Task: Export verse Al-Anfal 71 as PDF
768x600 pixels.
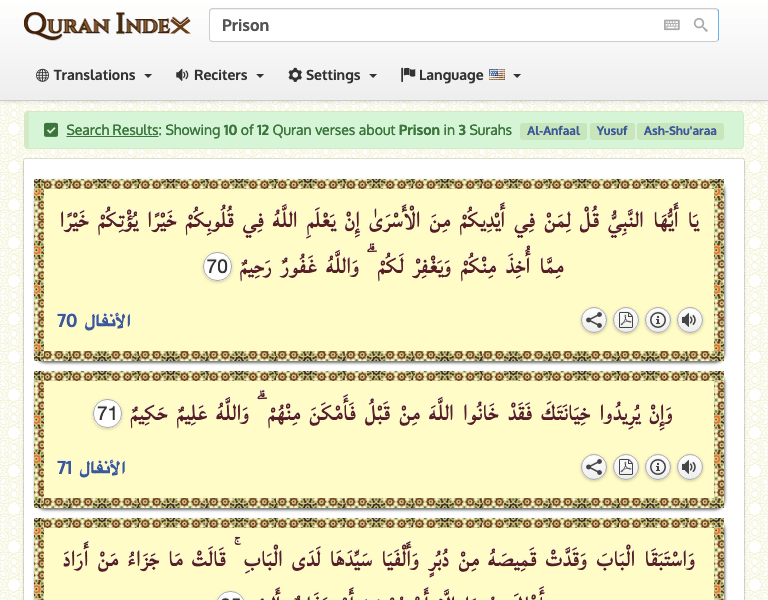Action: tap(626, 467)
